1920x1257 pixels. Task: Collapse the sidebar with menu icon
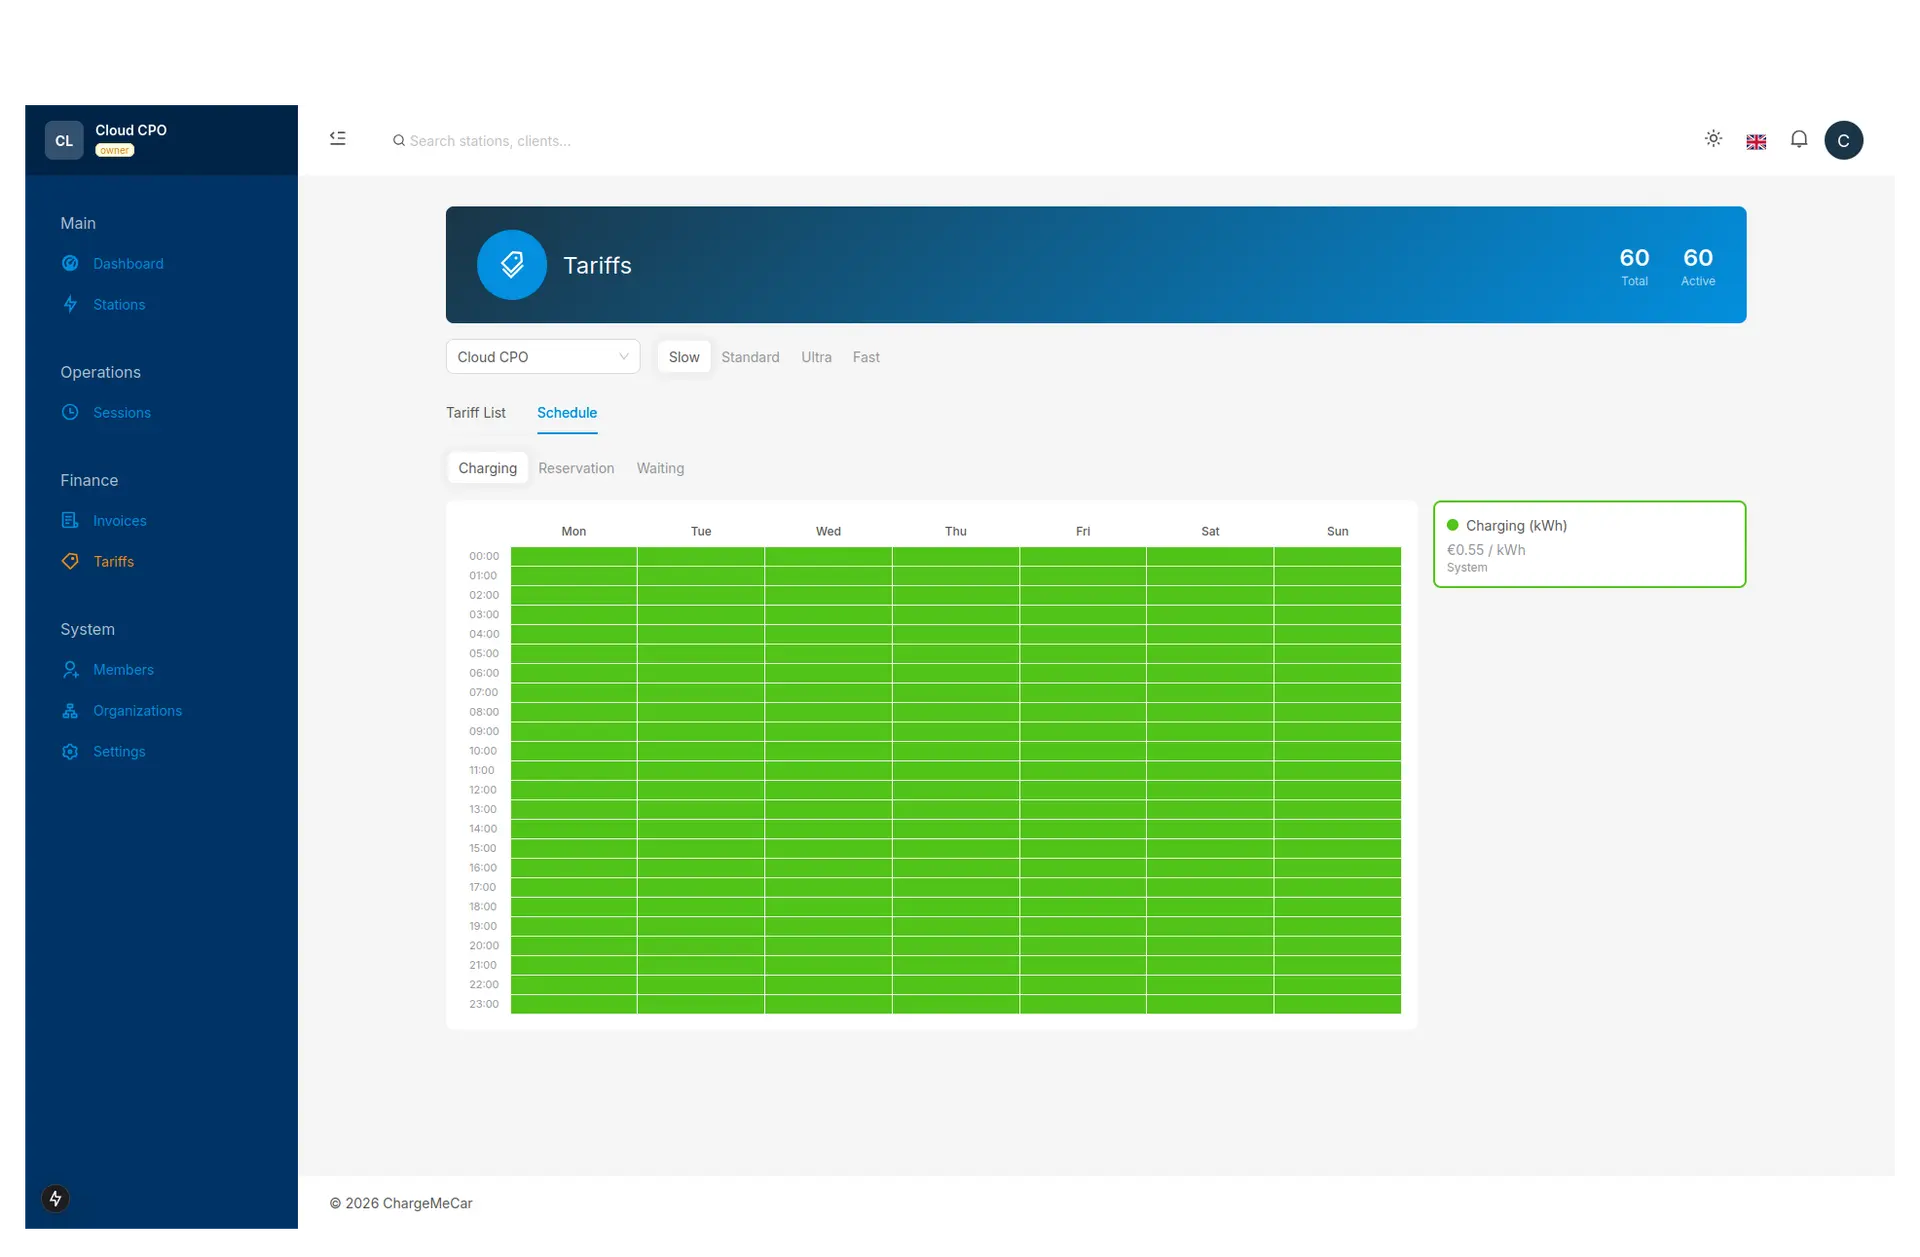(338, 139)
